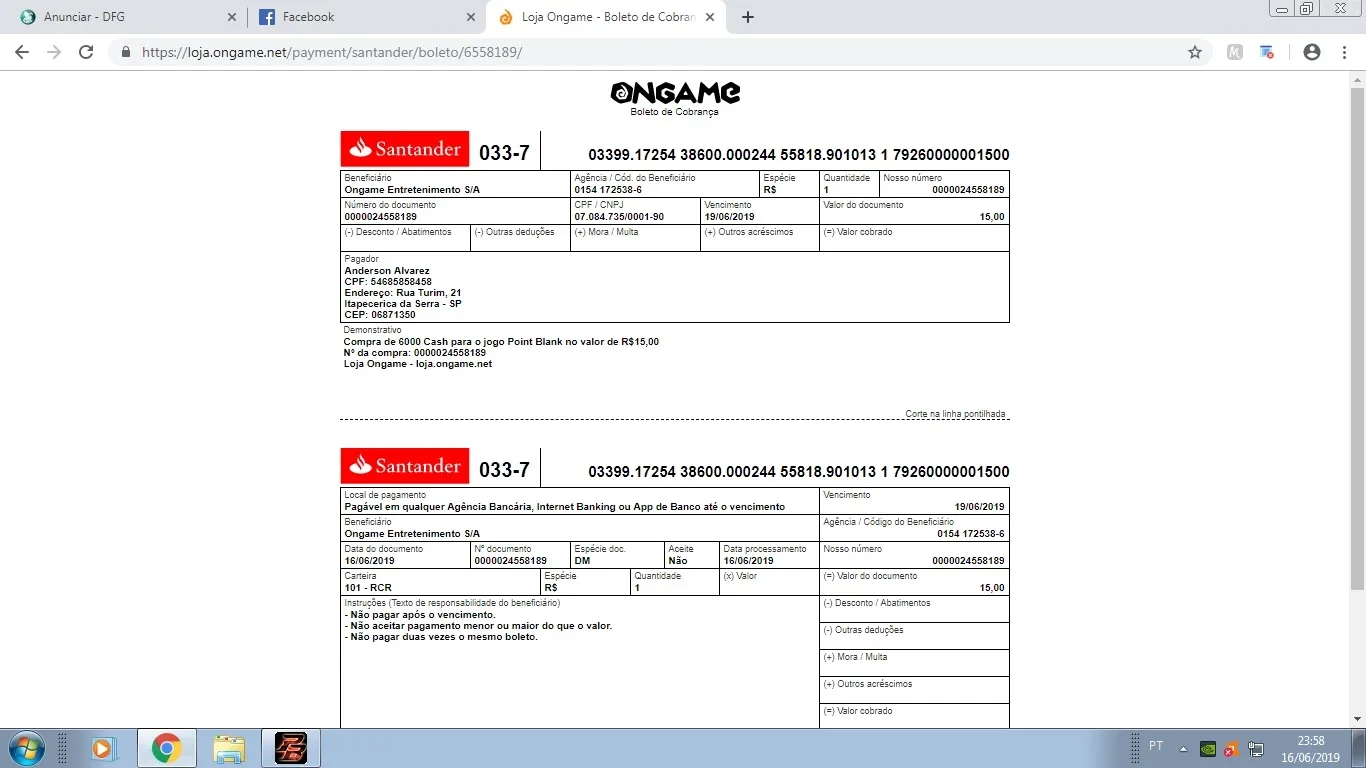Click the Ongame logo at top
1366x768 pixels.
675,93
